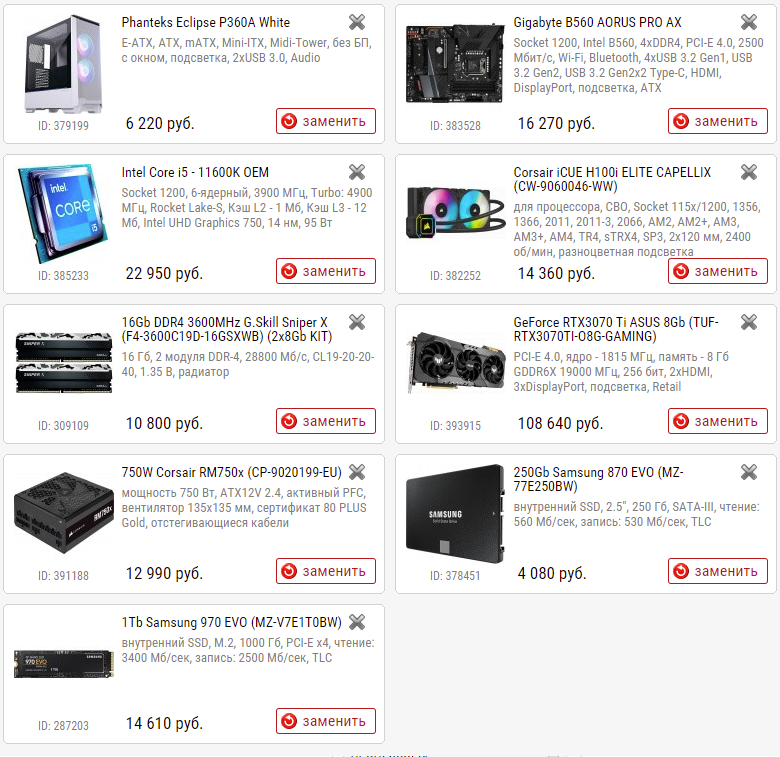Remove the G.Skill Sniper X memory kit
The image size is (780, 757).
(x=357, y=322)
